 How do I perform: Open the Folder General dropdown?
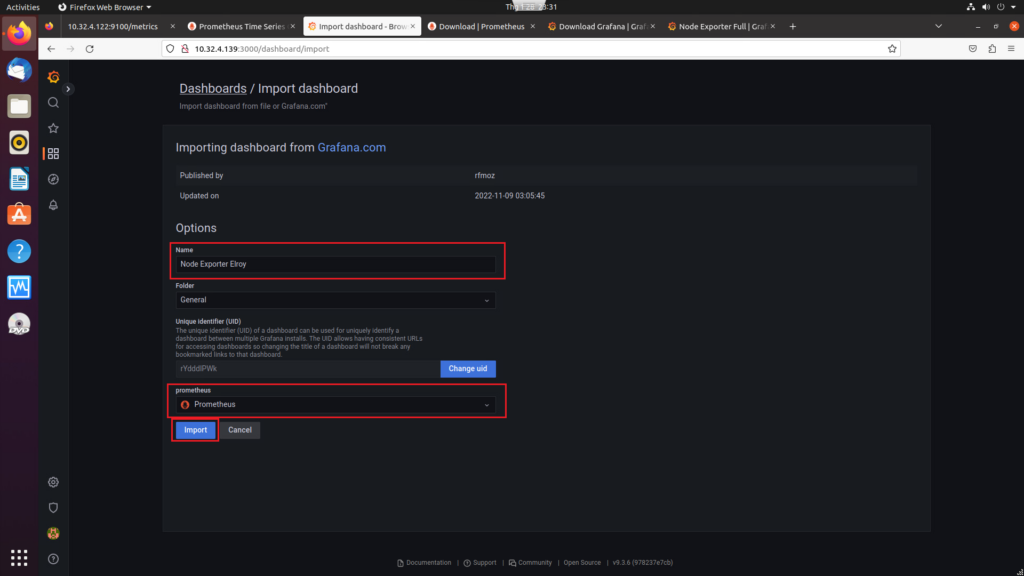(x=335, y=300)
